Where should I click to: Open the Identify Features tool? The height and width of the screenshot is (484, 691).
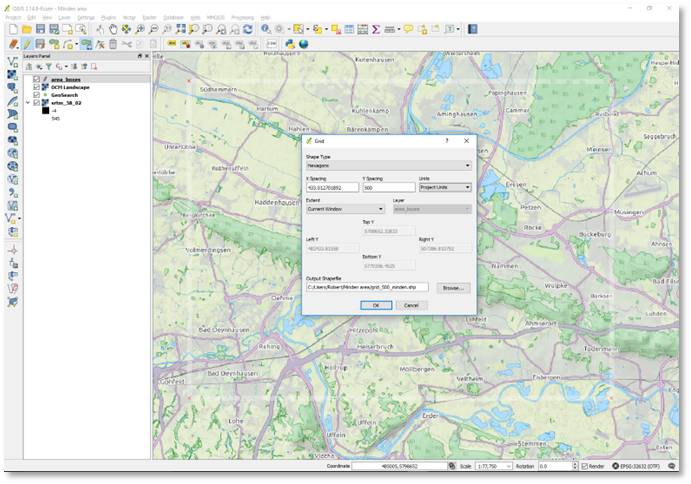tap(266, 30)
